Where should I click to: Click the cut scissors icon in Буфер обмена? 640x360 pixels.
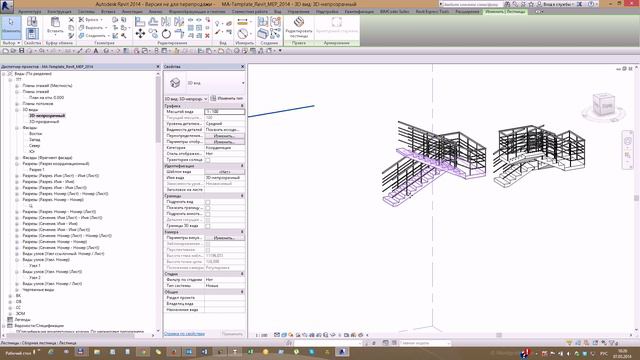point(71,20)
